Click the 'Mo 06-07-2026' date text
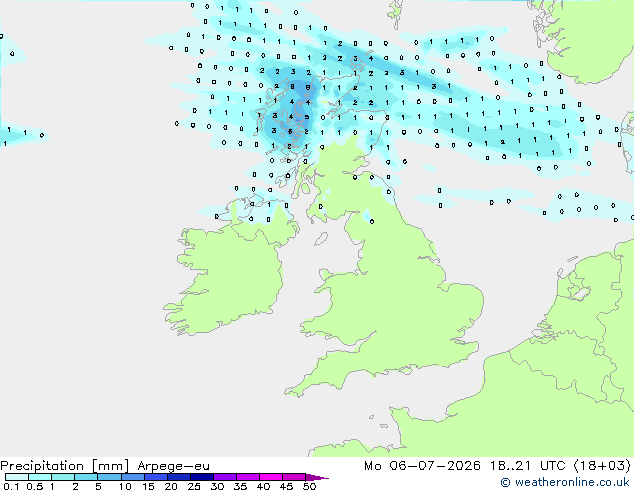This screenshot has width=634, height=490. tap(422, 466)
